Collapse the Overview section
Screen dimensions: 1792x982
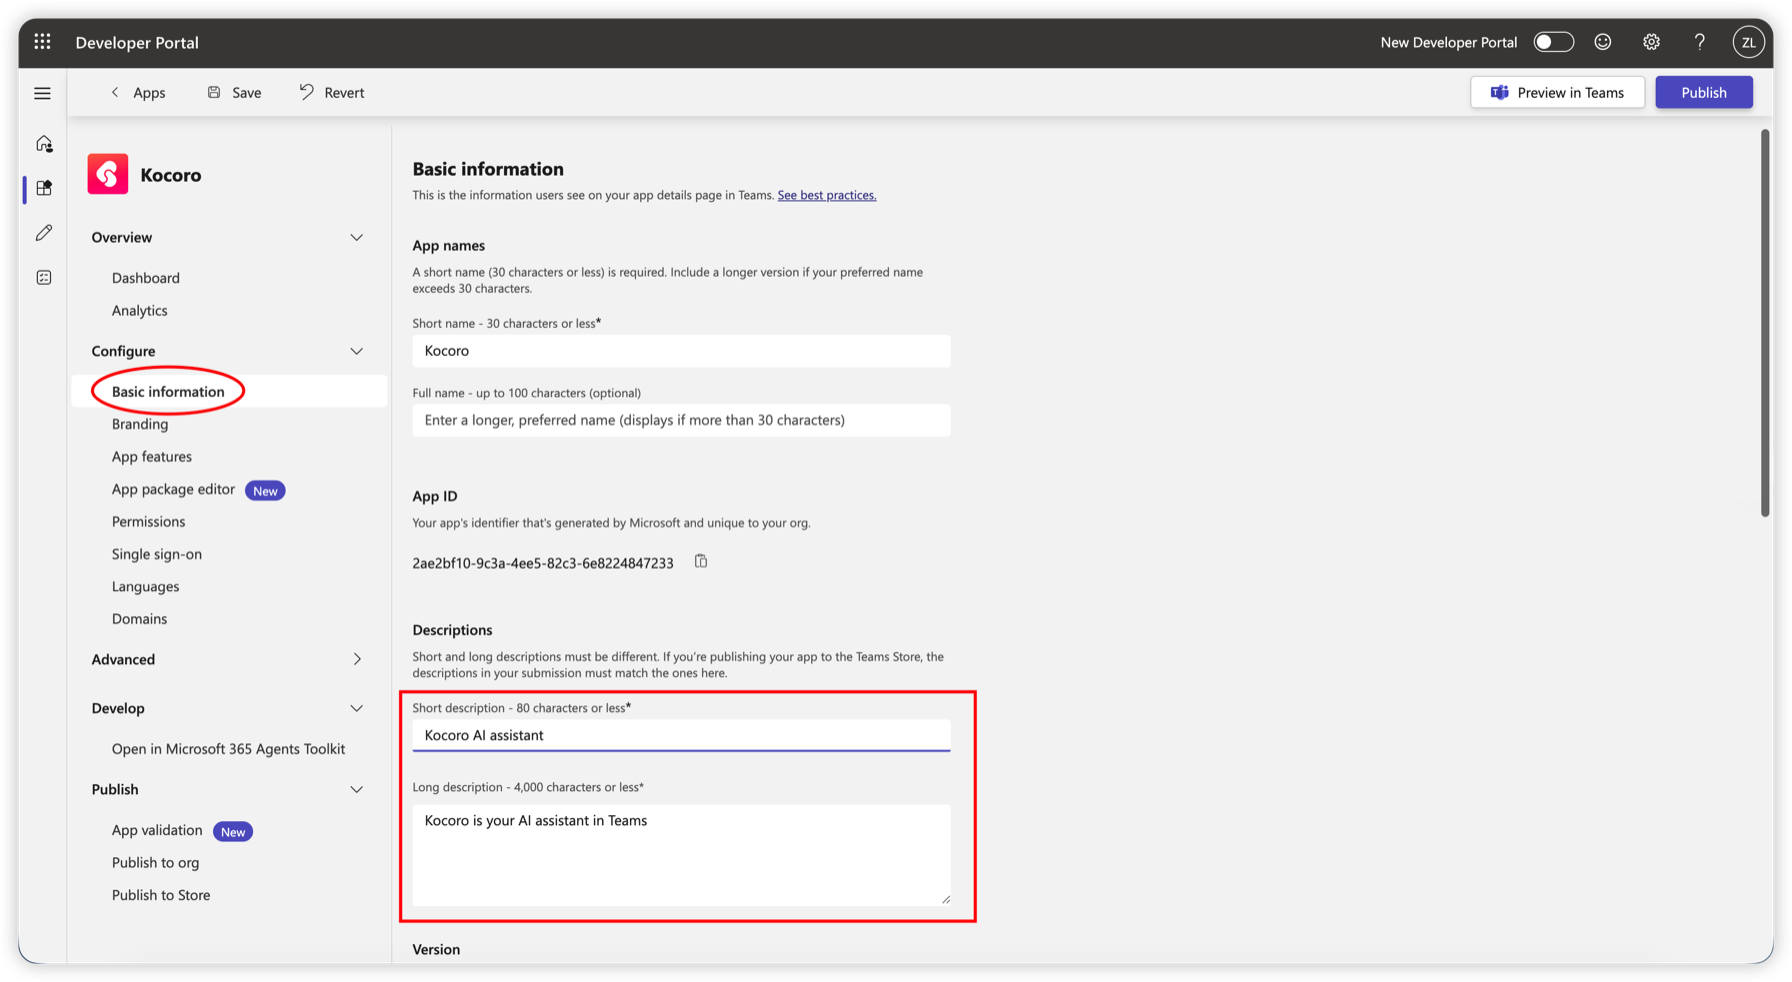tap(356, 237)
